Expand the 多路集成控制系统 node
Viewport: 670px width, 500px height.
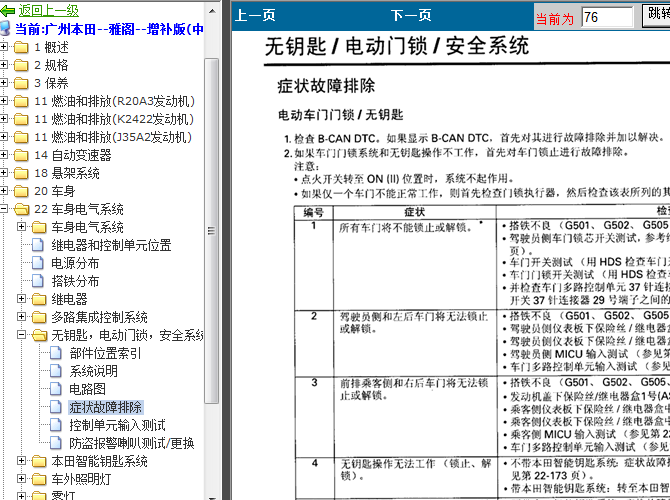click(x=21, y=316)
